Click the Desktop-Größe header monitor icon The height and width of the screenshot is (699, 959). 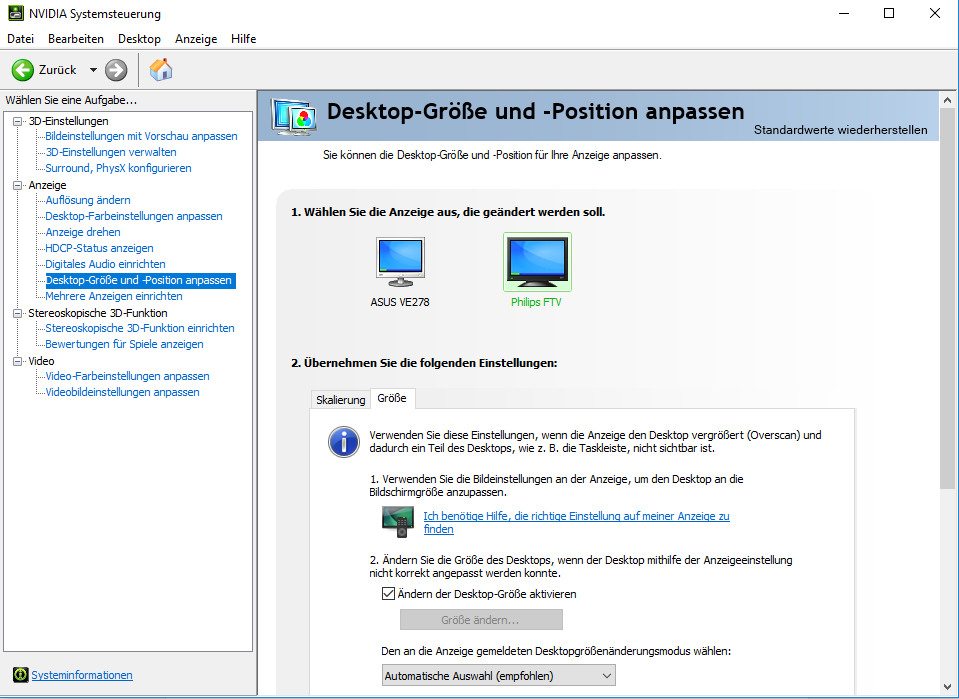[294, 116]
